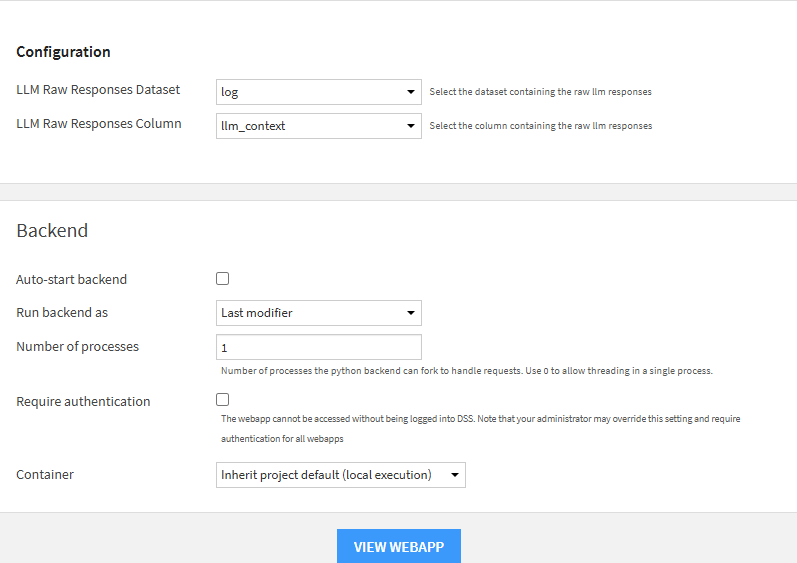Click the LLM Raw Responses Dataset label
This screenshot has width=797, height=563.
coord(98,90)
